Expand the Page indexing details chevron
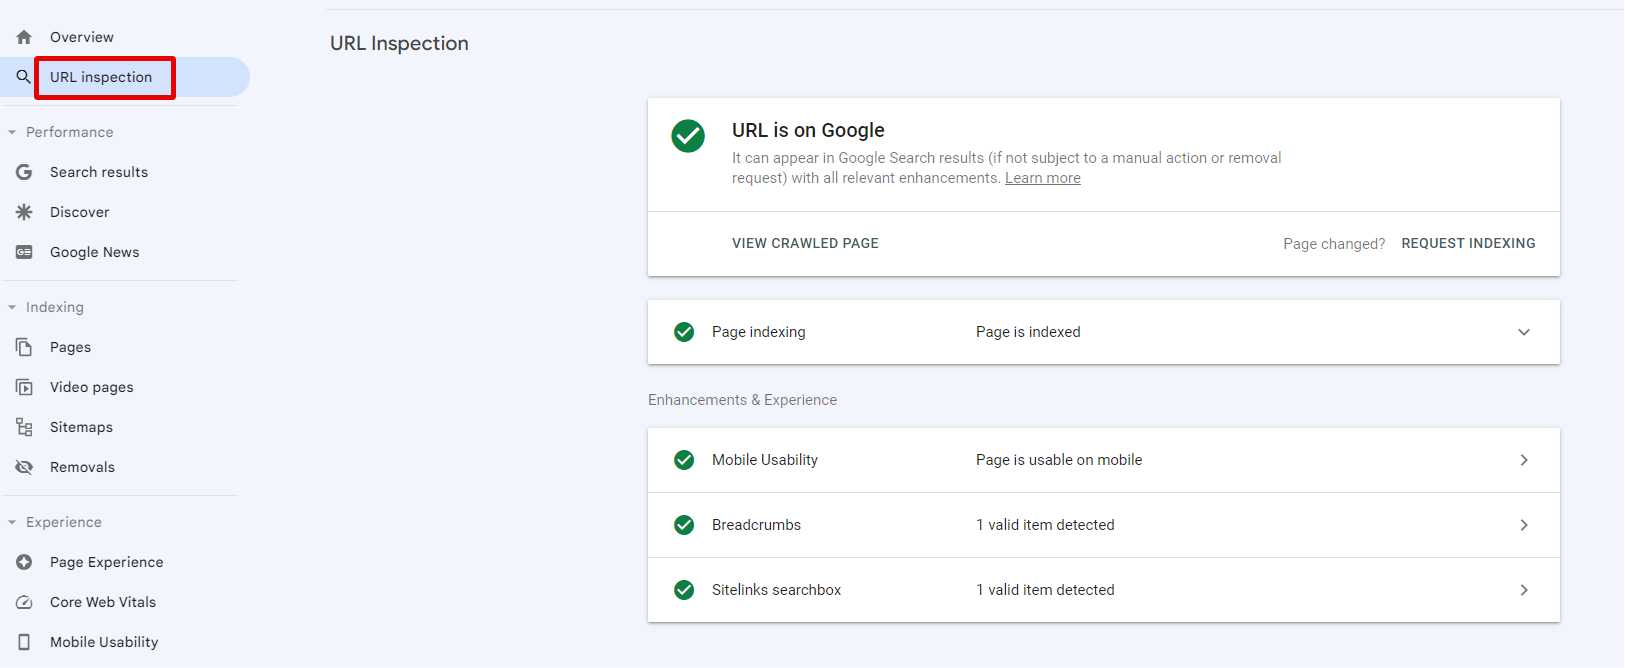Viewport: 1625px width, 668px height. [1524, 332]
